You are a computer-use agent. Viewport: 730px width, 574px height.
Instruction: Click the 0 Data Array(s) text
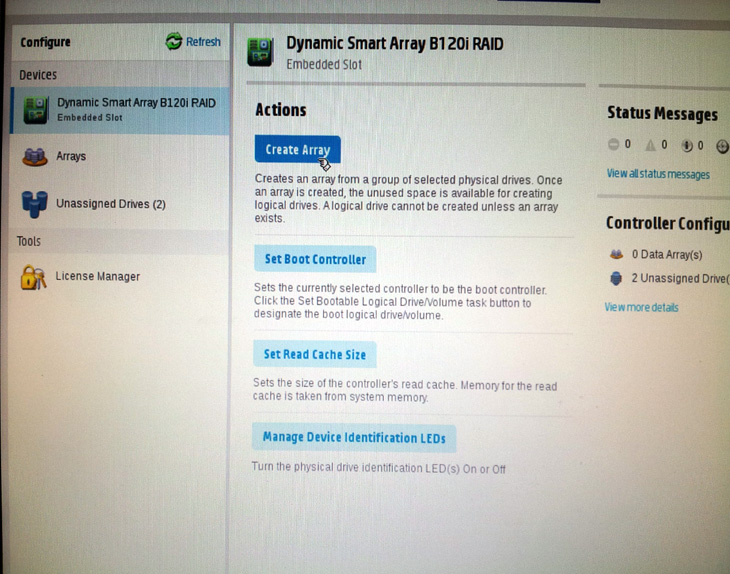pyautogui.click(x=667, y=255)
